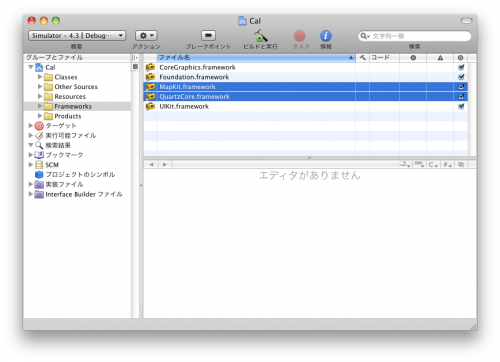Select the Foundation.framework file name
Image resolution: width=500 pixels, height=362 pixels.
pos(194,77)
